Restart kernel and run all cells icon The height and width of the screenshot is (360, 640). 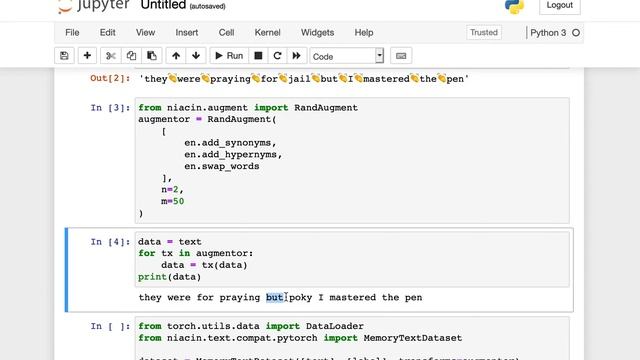pos(296,56)
